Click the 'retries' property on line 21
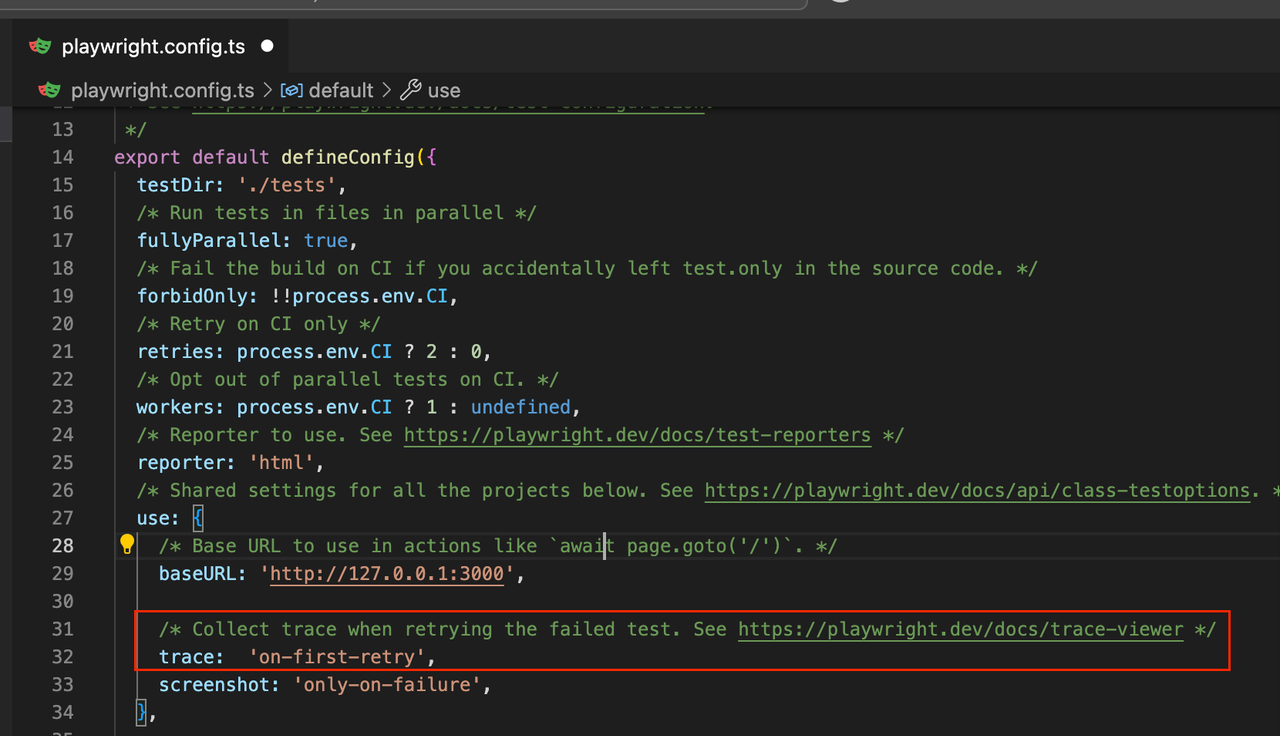 tap(176, 352)
